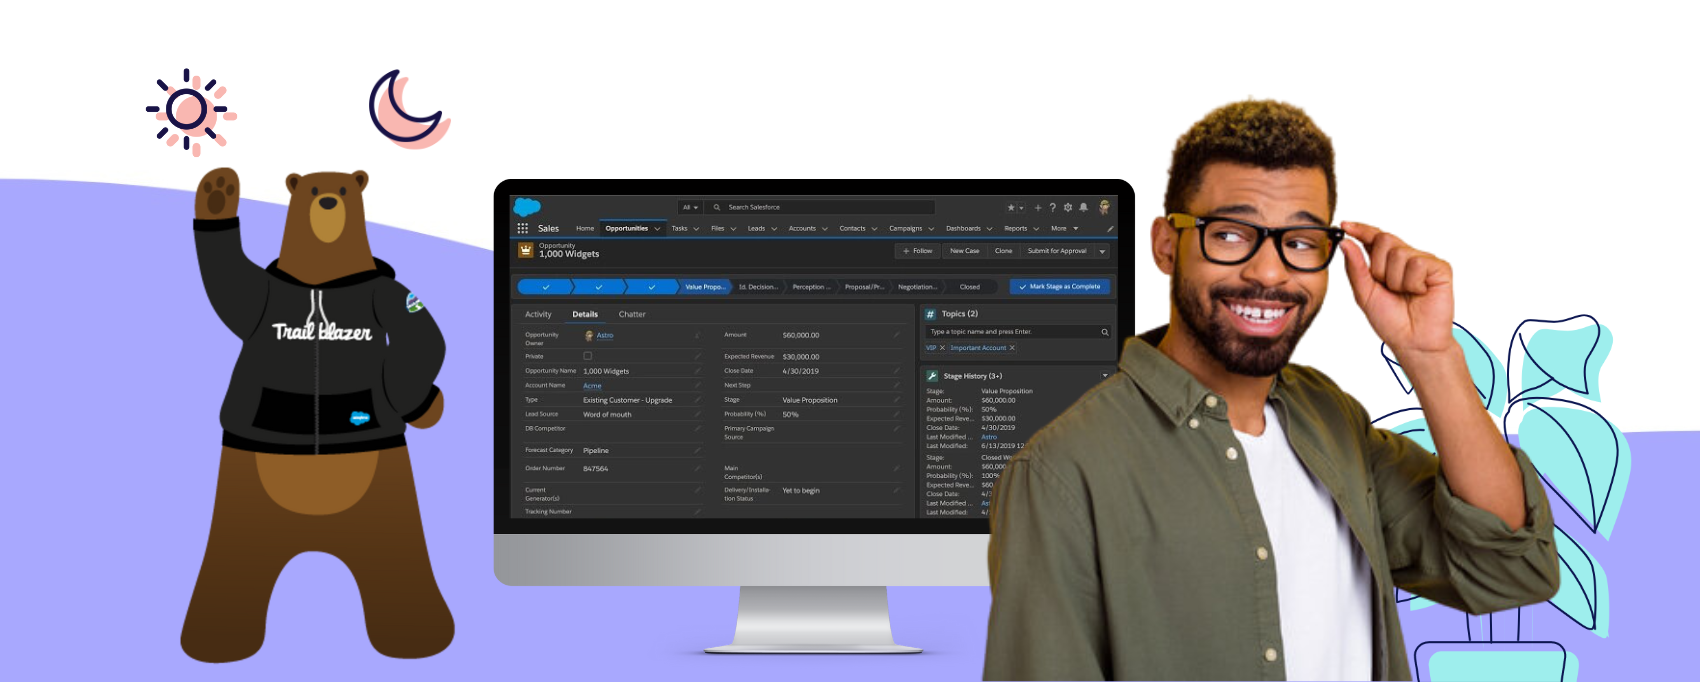The image size is (1700, 682).
Task: Select the Value Proposition path stage
Action: point(705,287)
